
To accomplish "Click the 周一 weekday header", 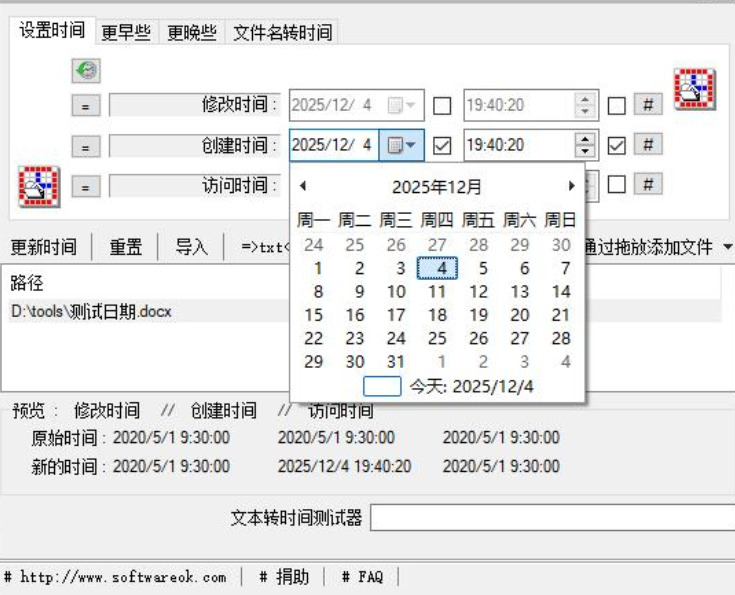I will pos(314,220).
